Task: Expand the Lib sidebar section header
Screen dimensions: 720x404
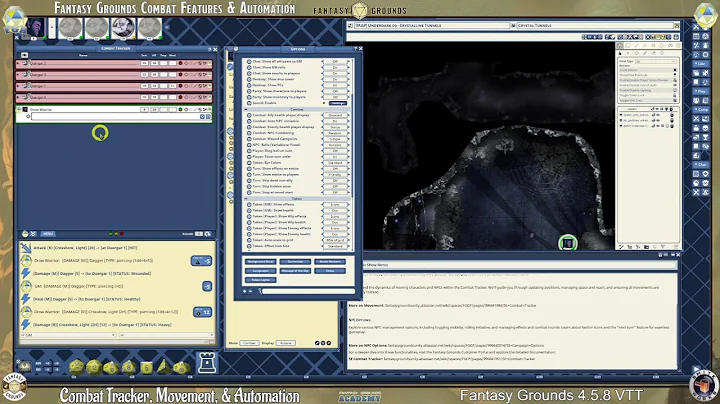Action: 701,64
